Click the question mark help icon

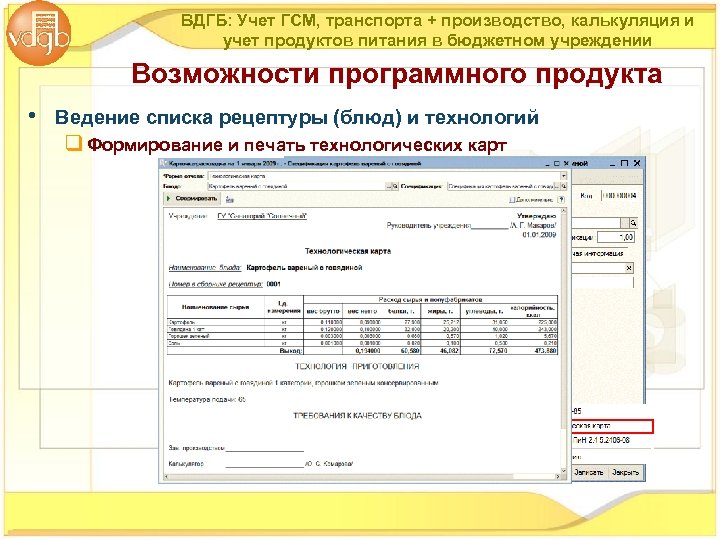[561, 200]
